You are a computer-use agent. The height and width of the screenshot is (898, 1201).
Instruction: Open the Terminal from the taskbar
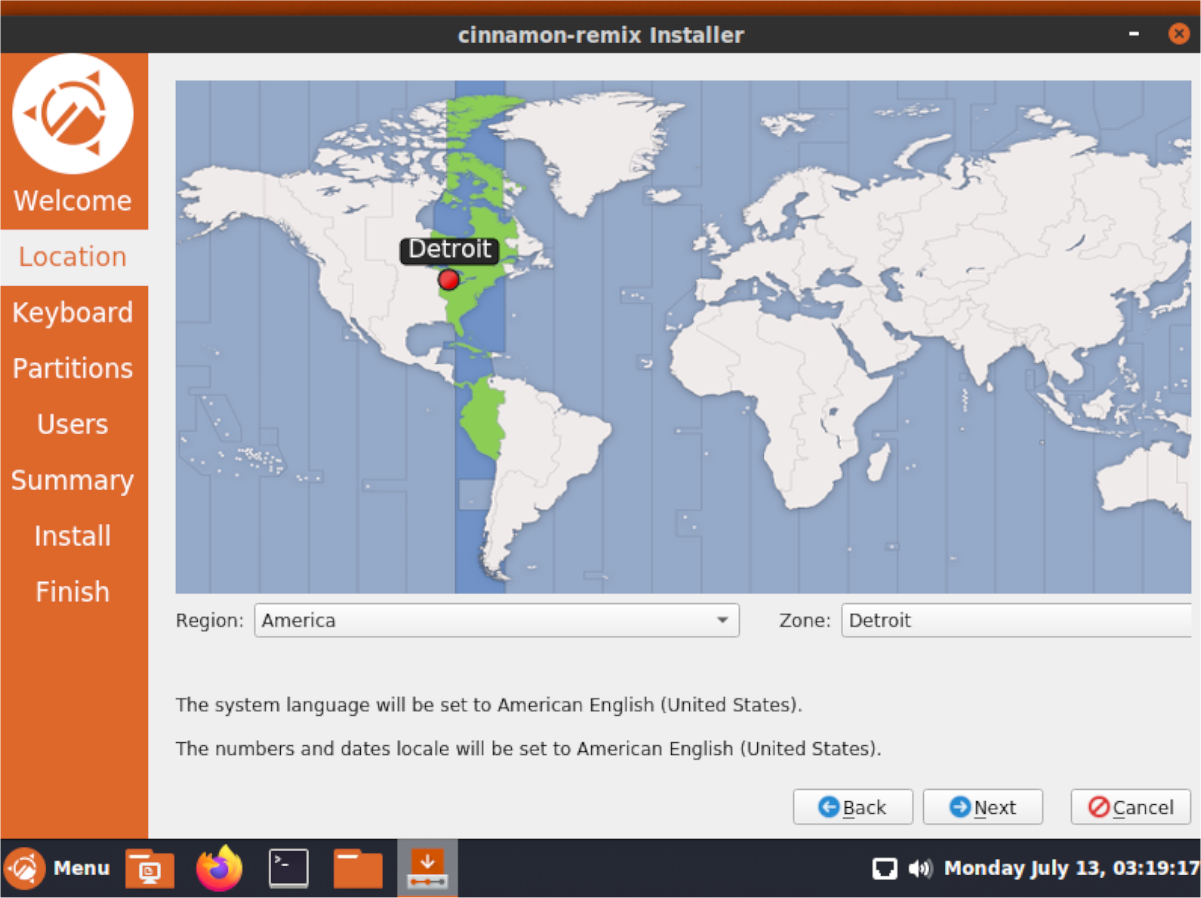289,868
